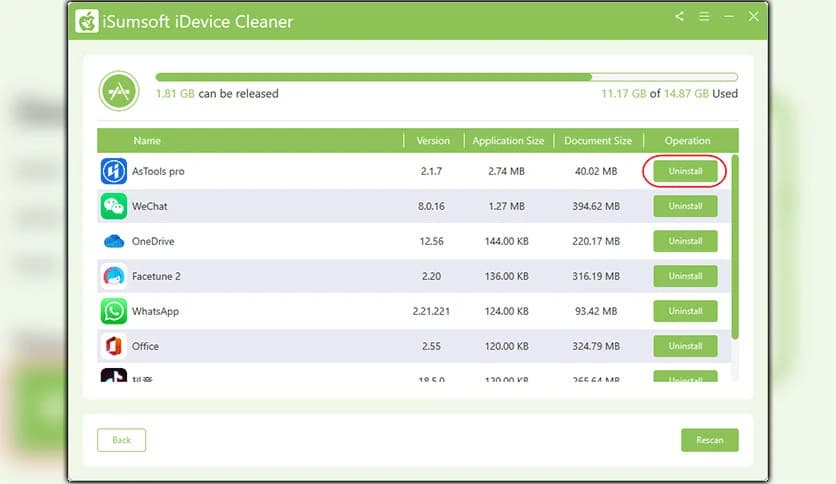Viewport: 836px width, 484px height.
Task: Click WhatsApp document size 93.42 MB
Action: point(596,311)
